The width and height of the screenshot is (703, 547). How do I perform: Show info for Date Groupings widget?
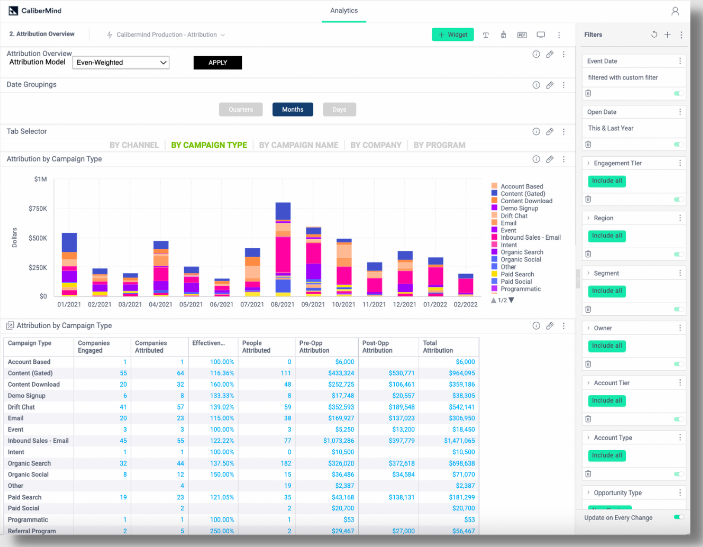click(x=536, y=85)
